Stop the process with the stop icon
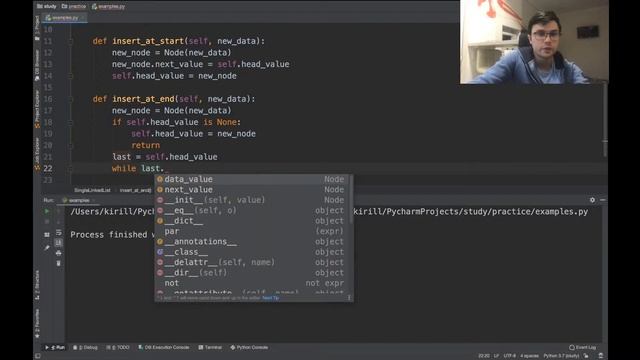This screenshot has width=640, height=360. point(47,222)
